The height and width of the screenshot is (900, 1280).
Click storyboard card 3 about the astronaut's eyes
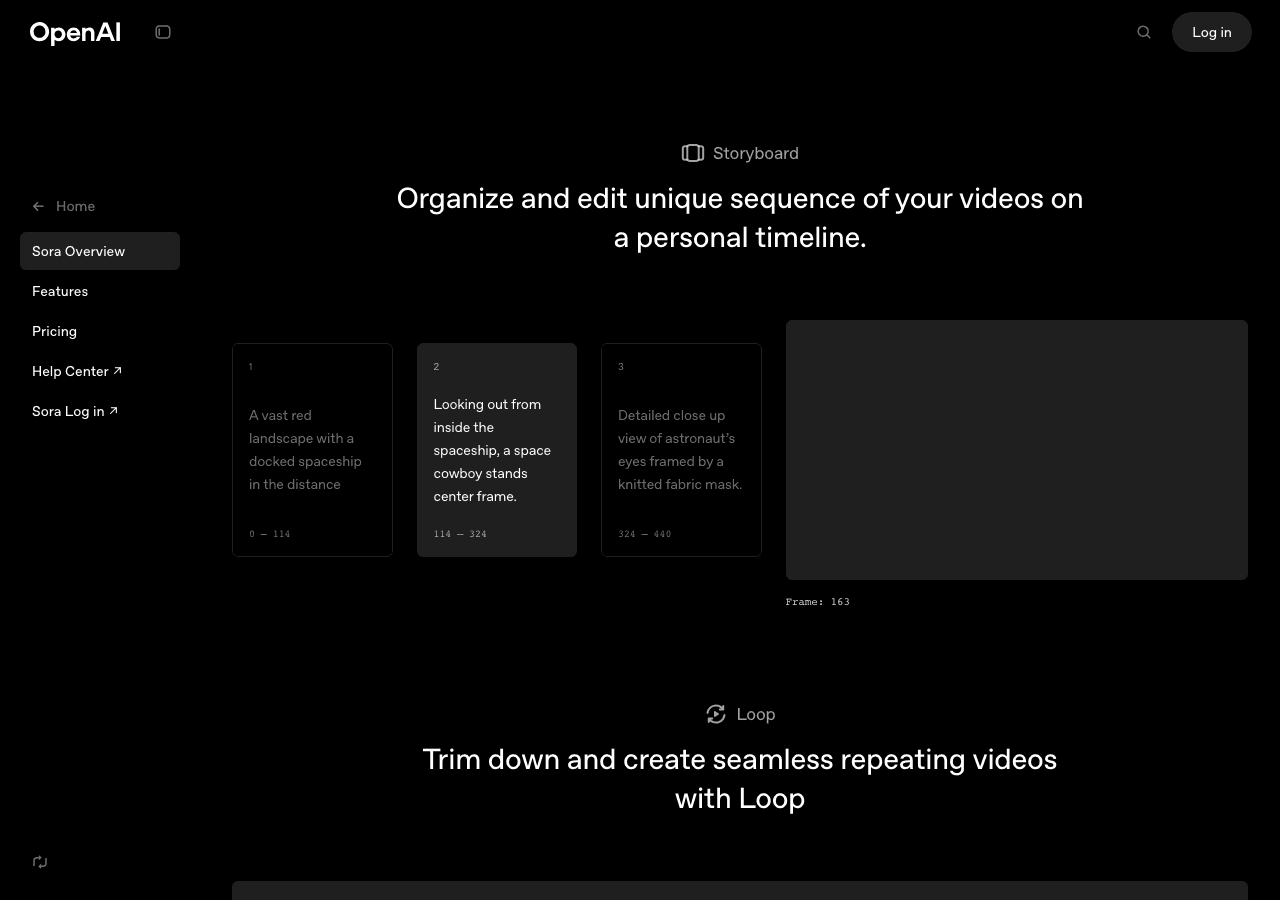click(x=681, y=450)
